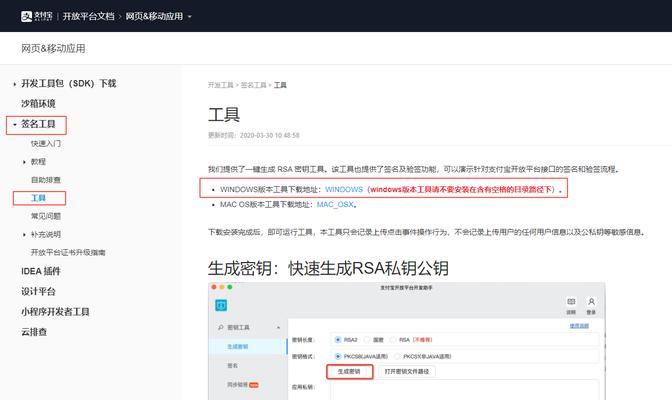Choose the 国密 key length radio button

coord(367,340)
